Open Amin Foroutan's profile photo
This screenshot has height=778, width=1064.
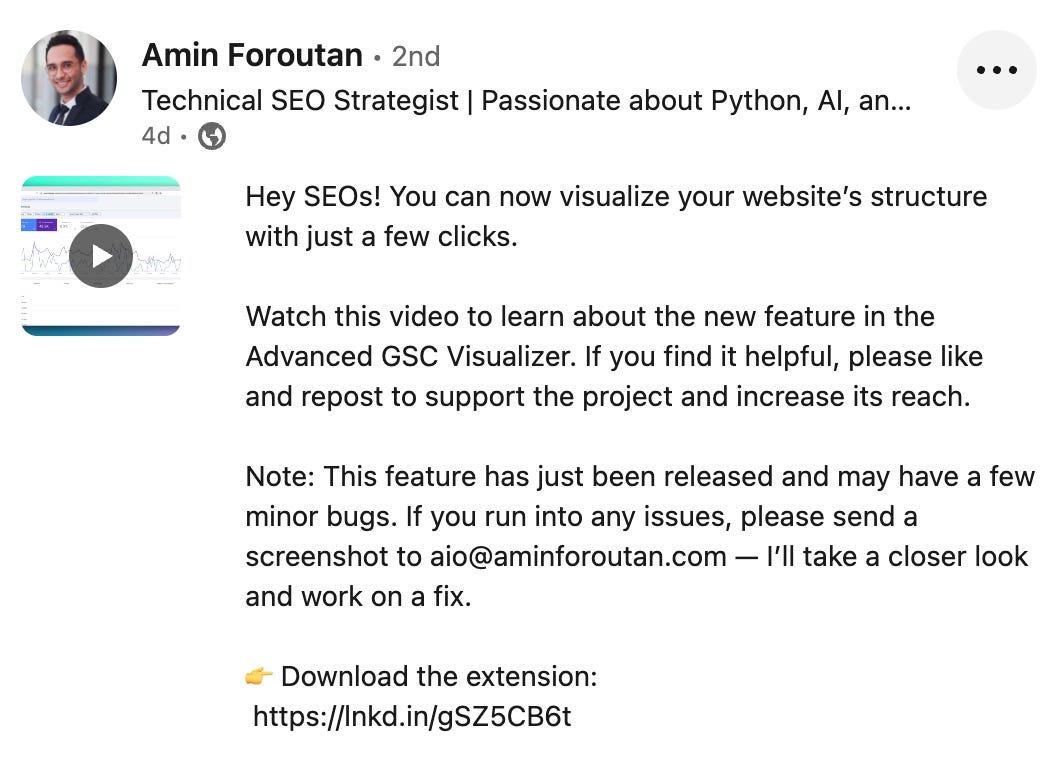click(x=69, y=78)
